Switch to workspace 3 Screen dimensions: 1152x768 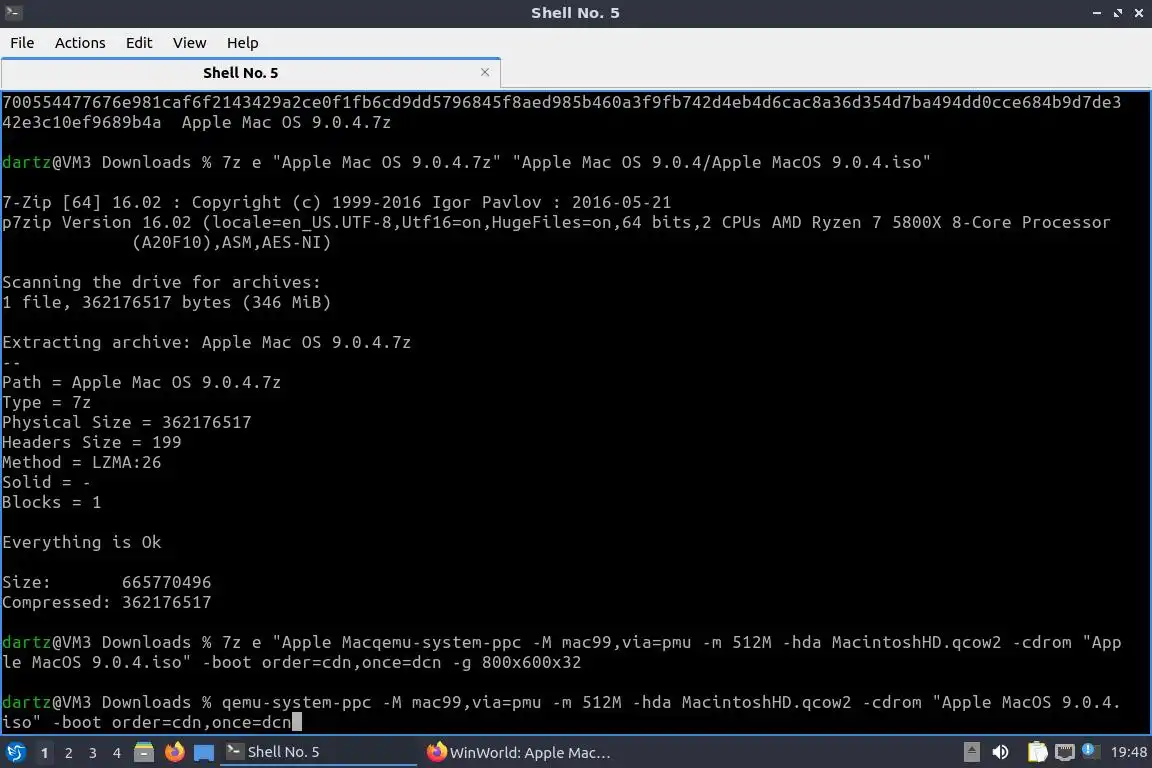coord(93,753)
